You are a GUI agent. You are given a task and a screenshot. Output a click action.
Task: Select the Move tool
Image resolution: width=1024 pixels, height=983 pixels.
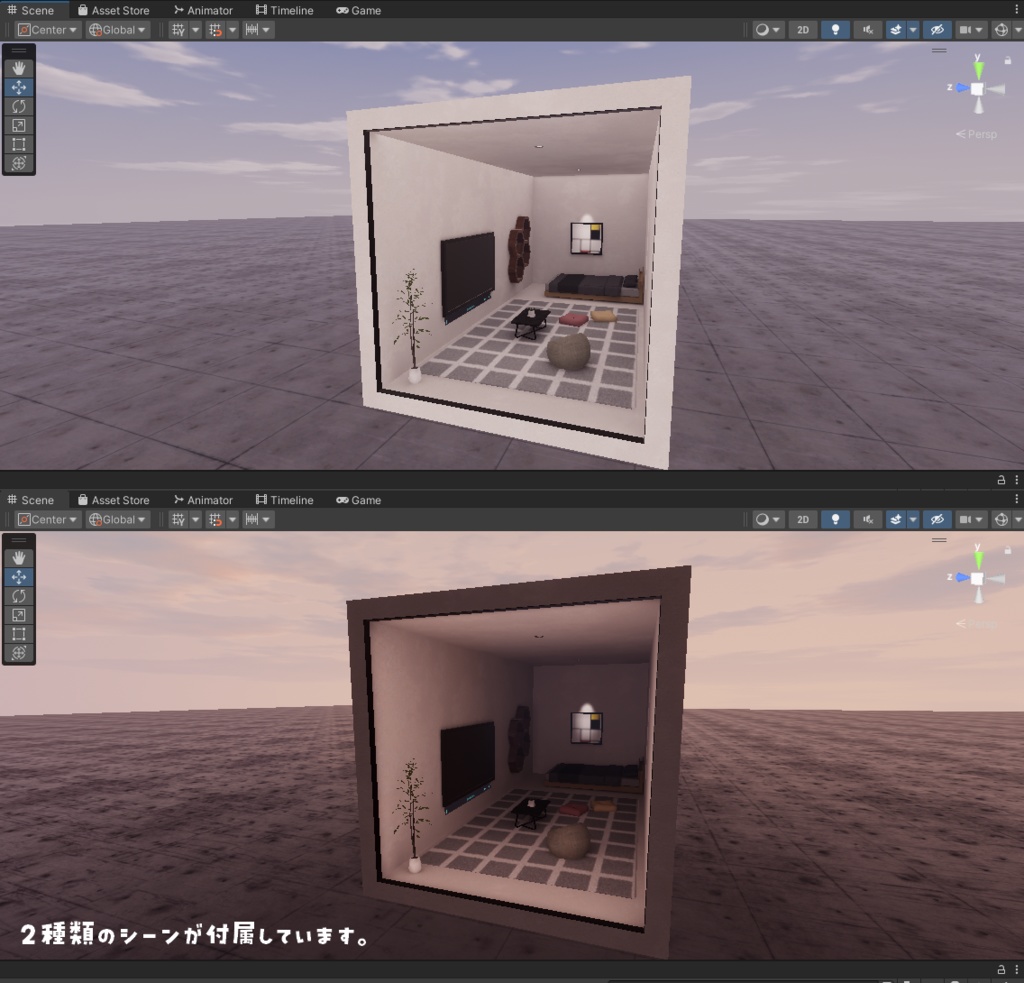pyautogui.click(x=18, y=87)
